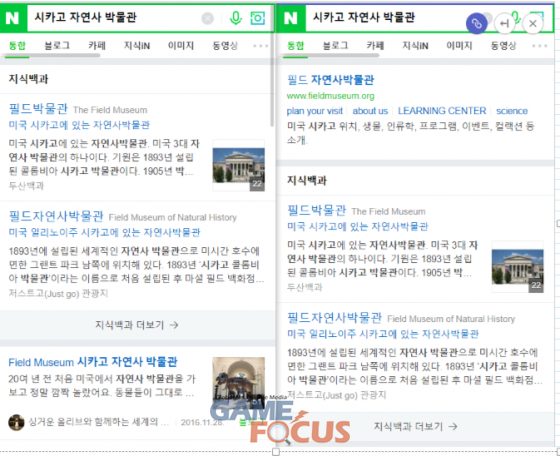The width and height of the screenshot is (560, 456).
Task: Select 통합 tab in left pane
Action: click(17, 46)
